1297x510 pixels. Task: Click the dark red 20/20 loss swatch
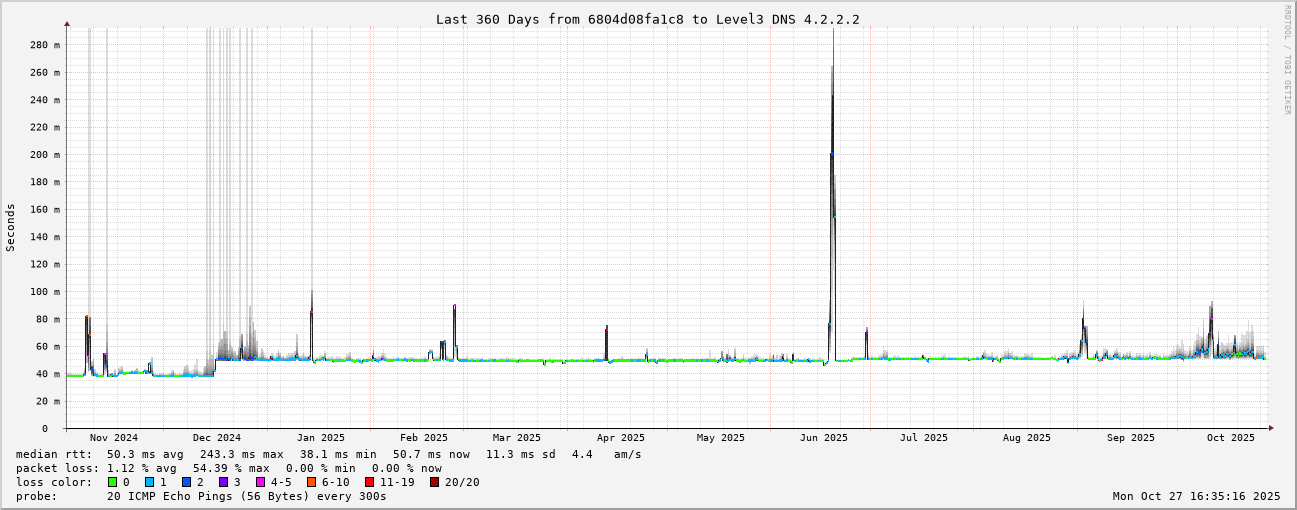(435, 482)
